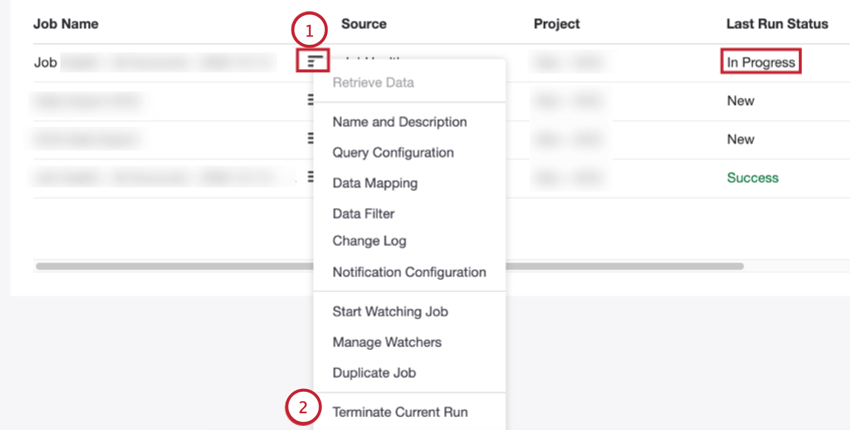Open the first job's options menu icon
Viewport: 850px width, 430px height.
tap(315, 62)
